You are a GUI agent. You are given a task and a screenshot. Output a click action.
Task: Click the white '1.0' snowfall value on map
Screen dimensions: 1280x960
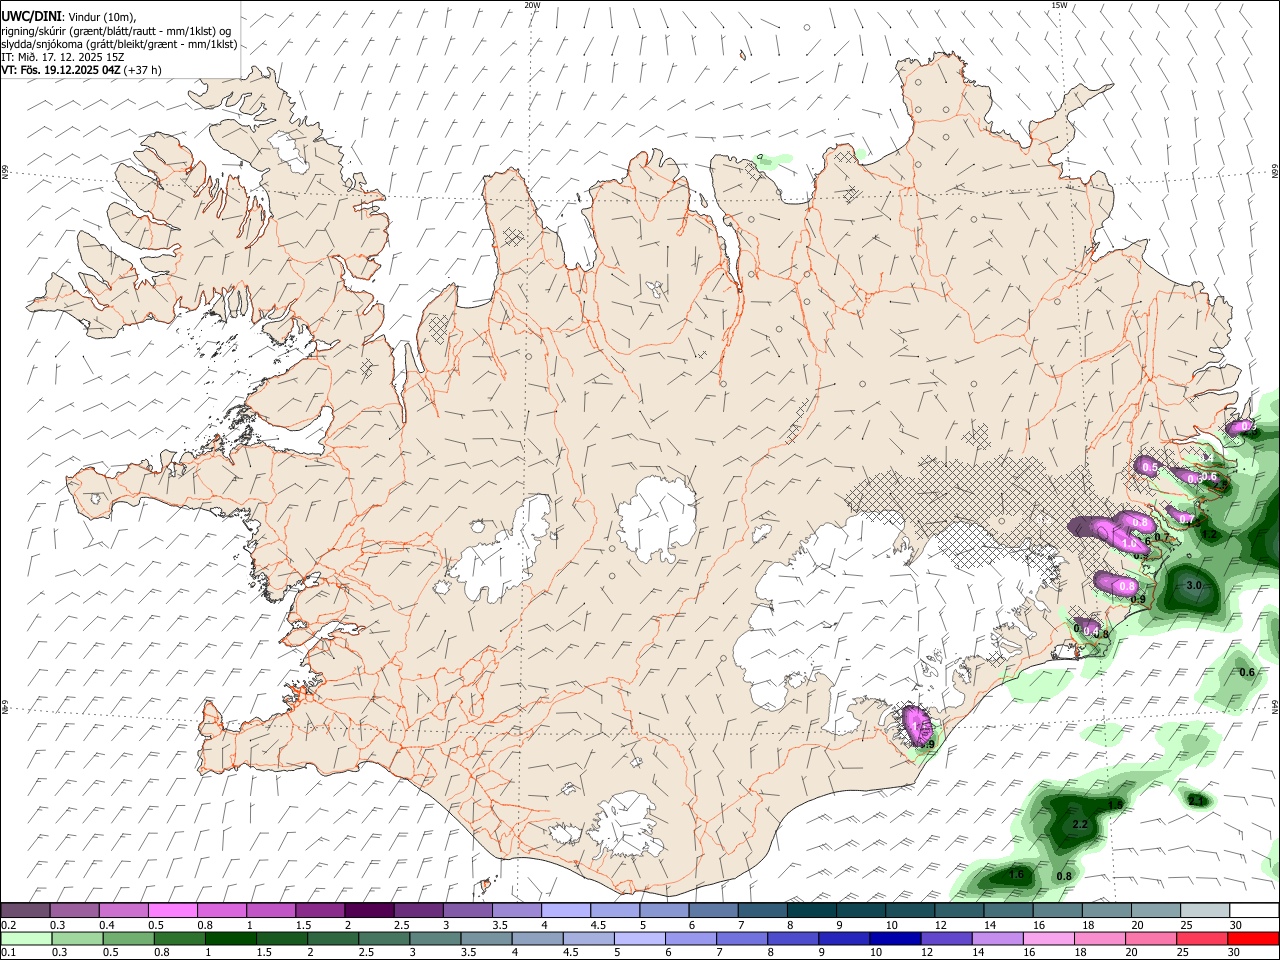[x=1131, y=543]
